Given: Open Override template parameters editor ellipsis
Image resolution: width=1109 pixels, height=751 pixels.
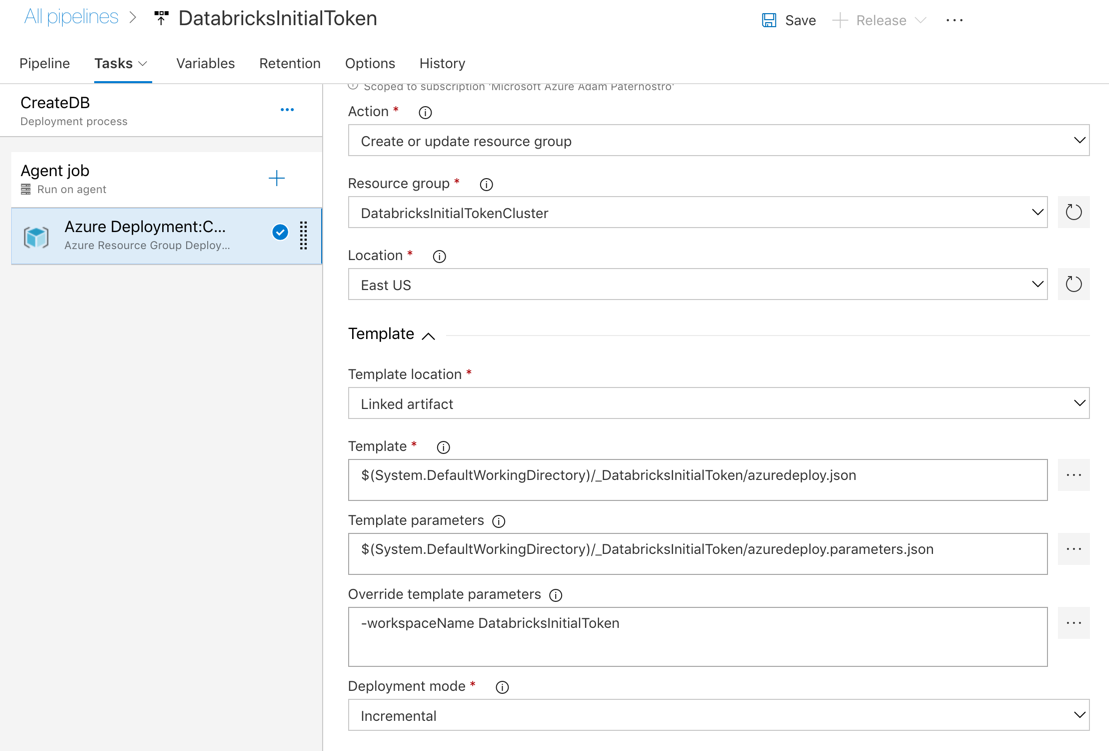Looking at the screenshot, I should coord(1074,623).
